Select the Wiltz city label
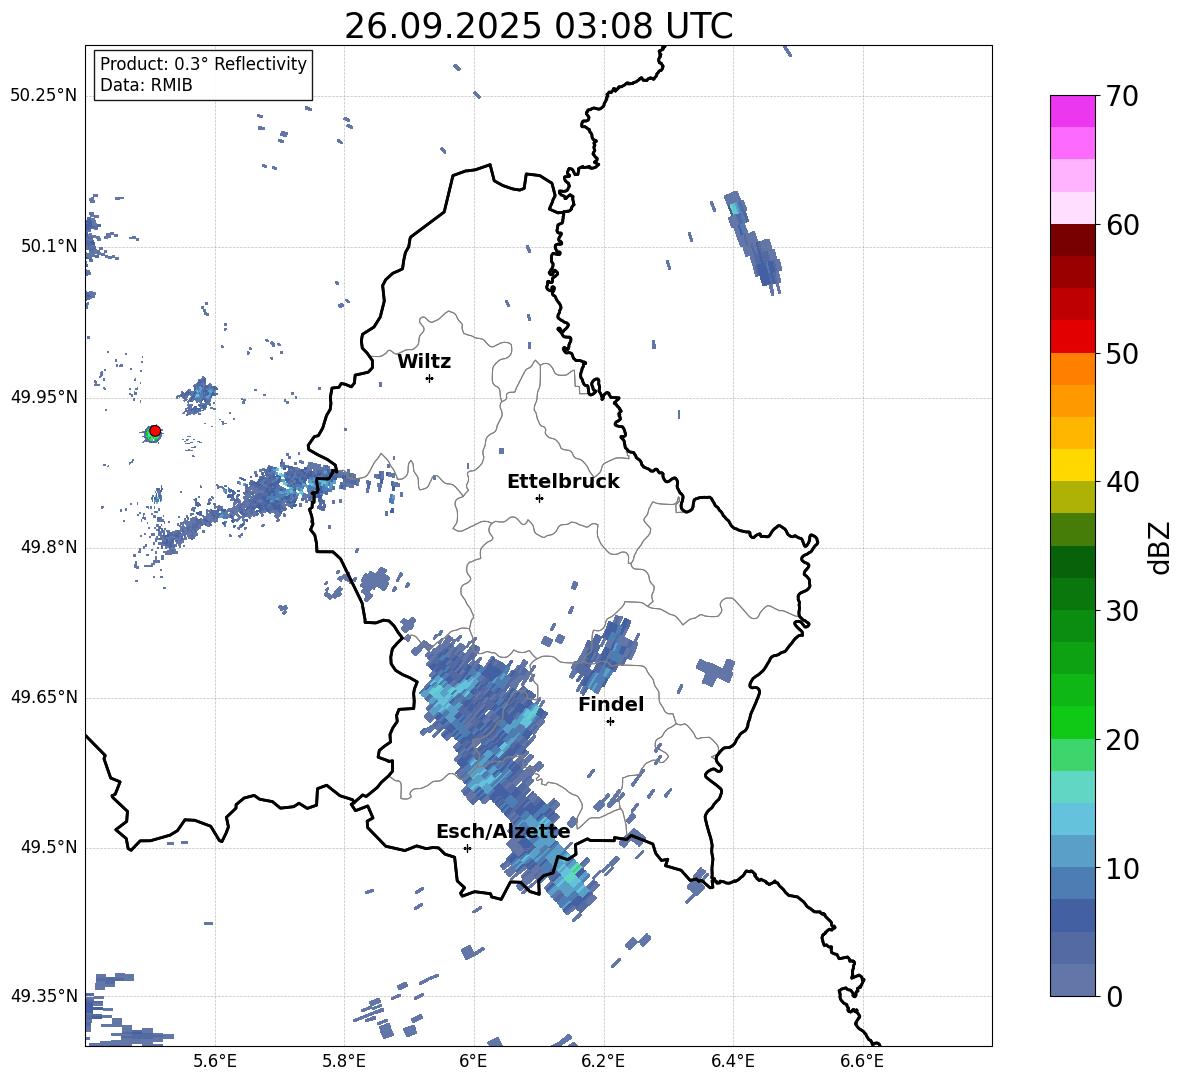The width and height of the screenshot is (1184, 1081). click(x=424, y=362)
